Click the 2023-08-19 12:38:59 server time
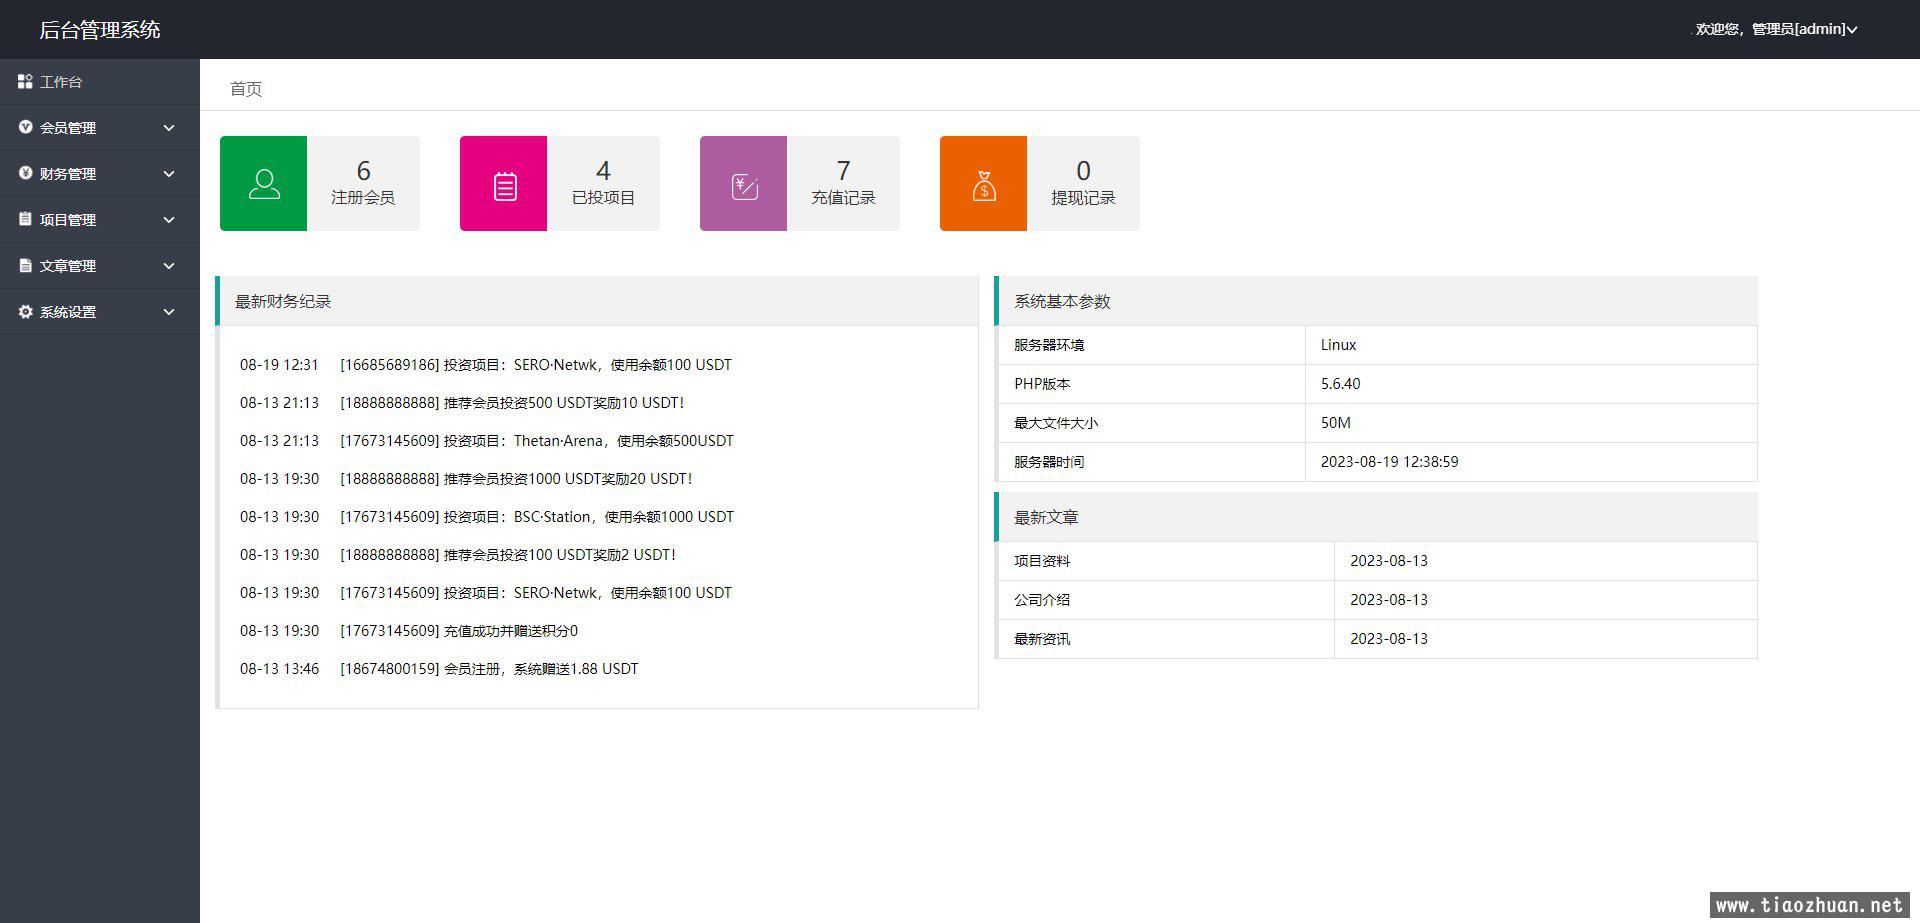 tap(1389, 462)
